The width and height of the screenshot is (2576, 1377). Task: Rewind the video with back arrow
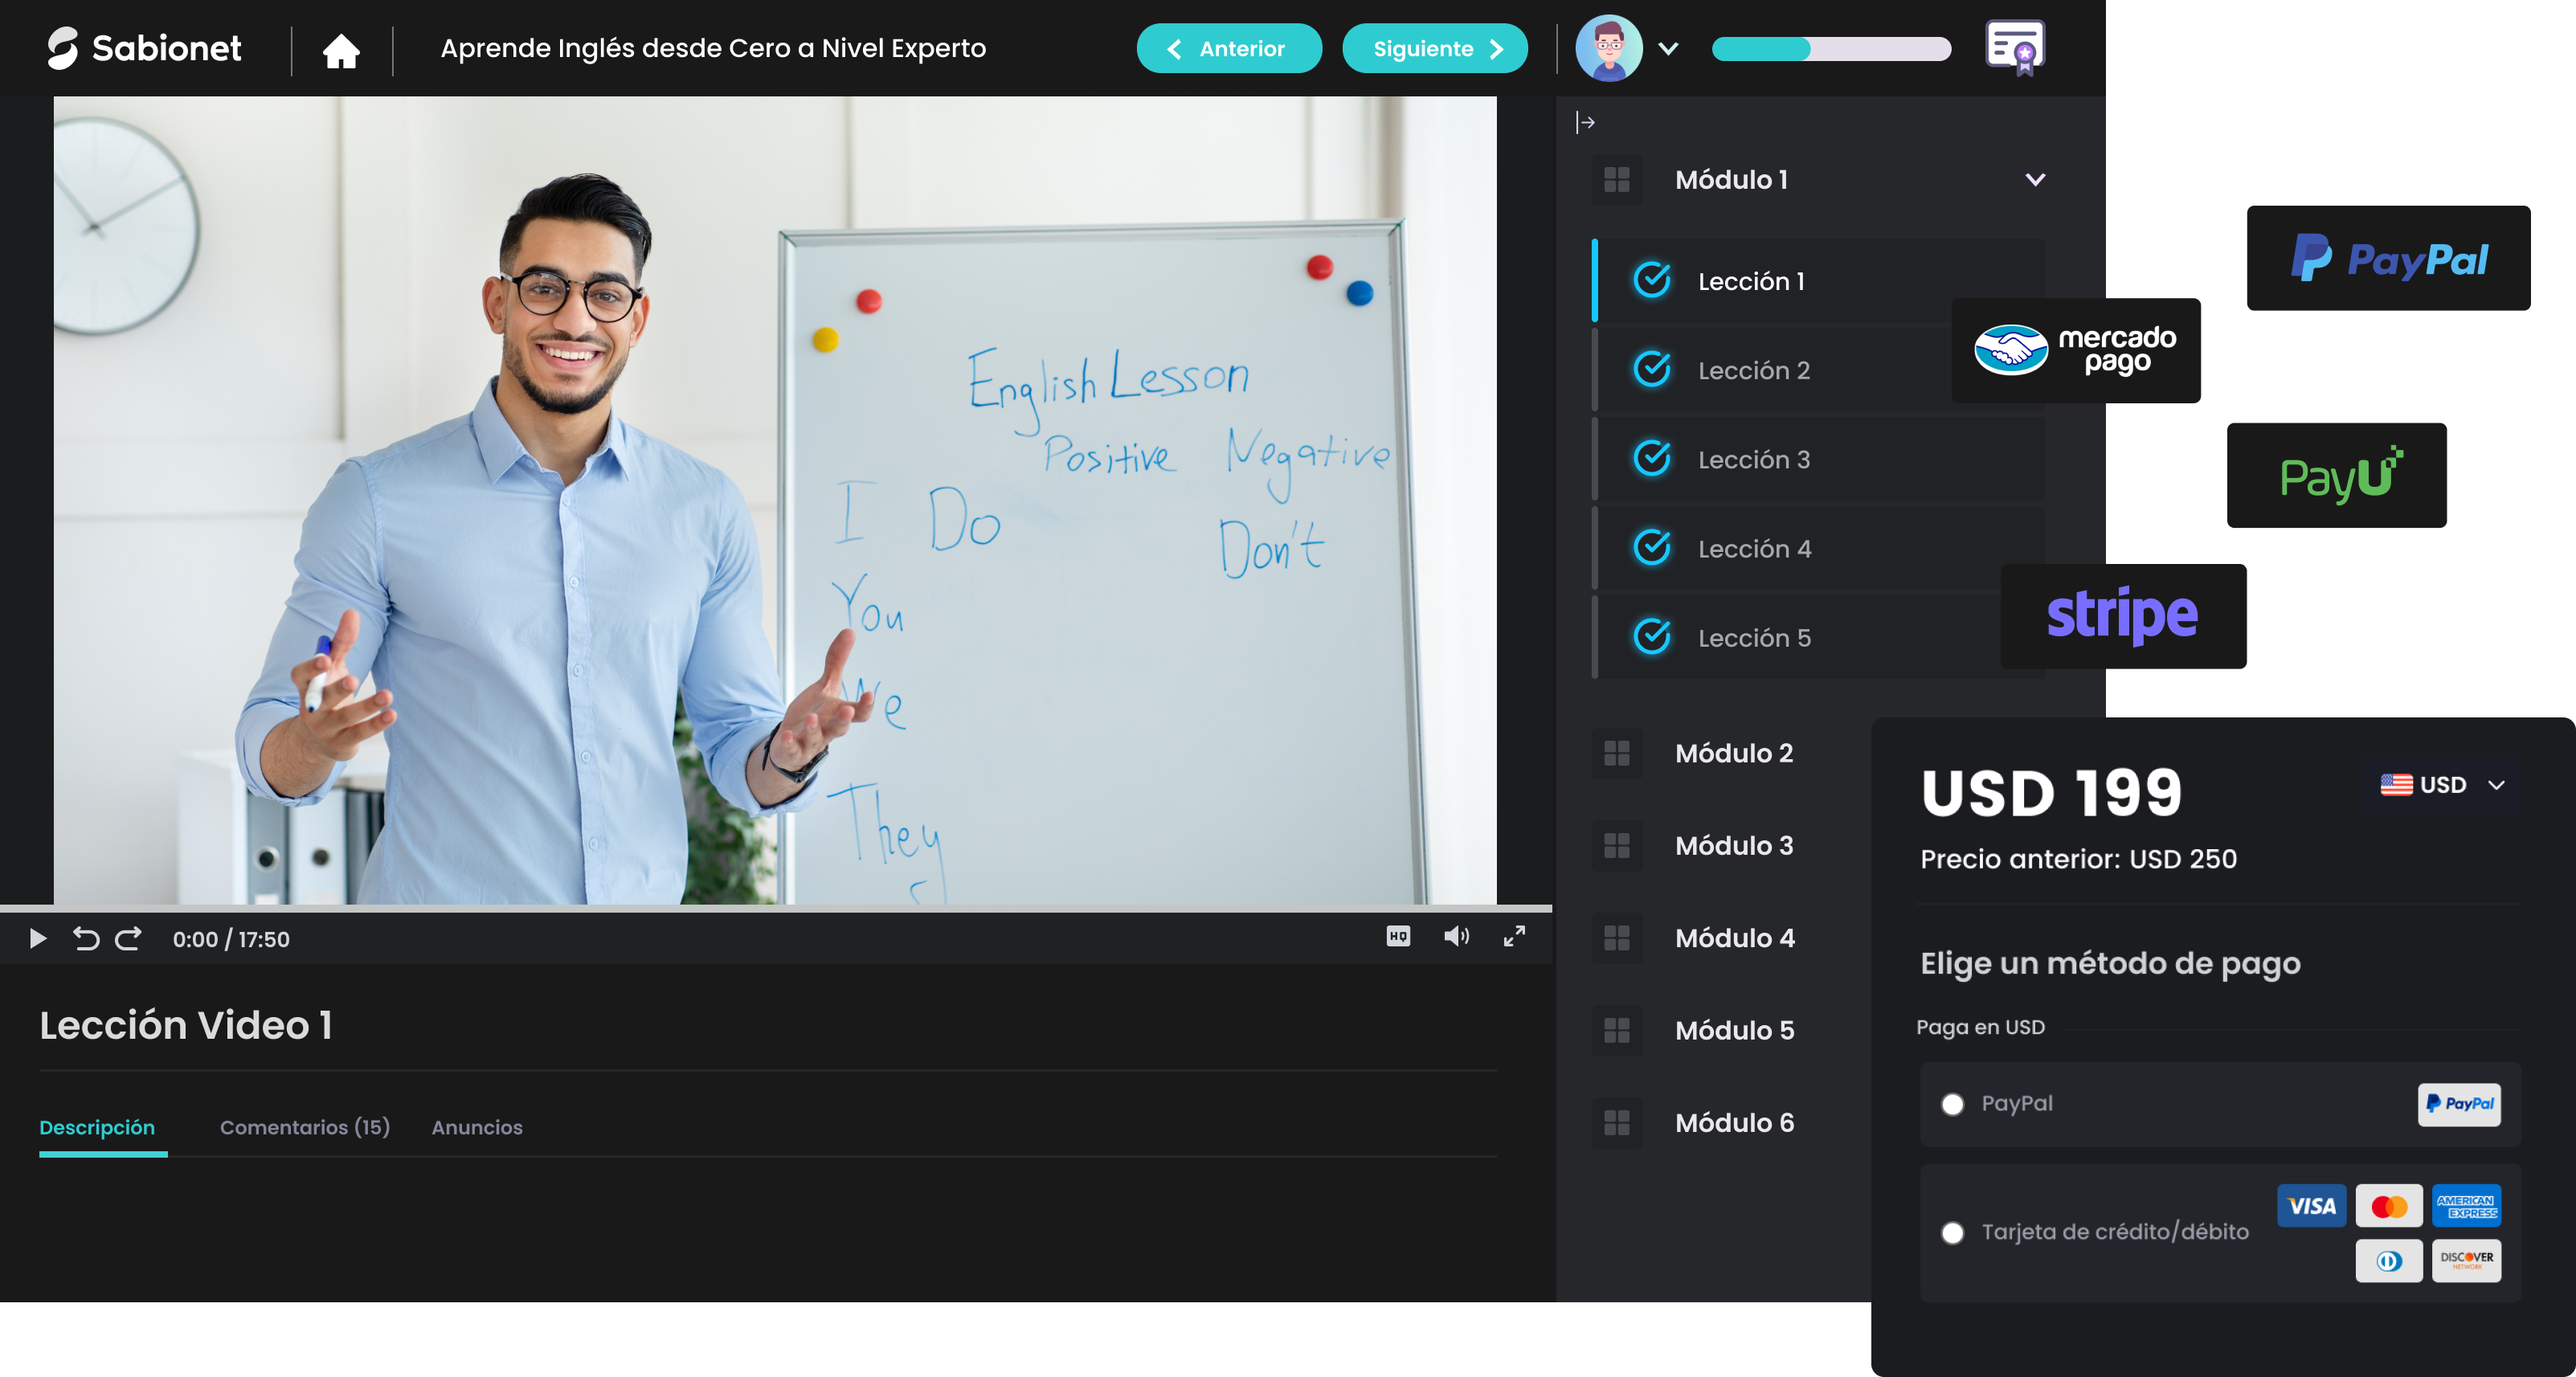[x=86, y=938]
